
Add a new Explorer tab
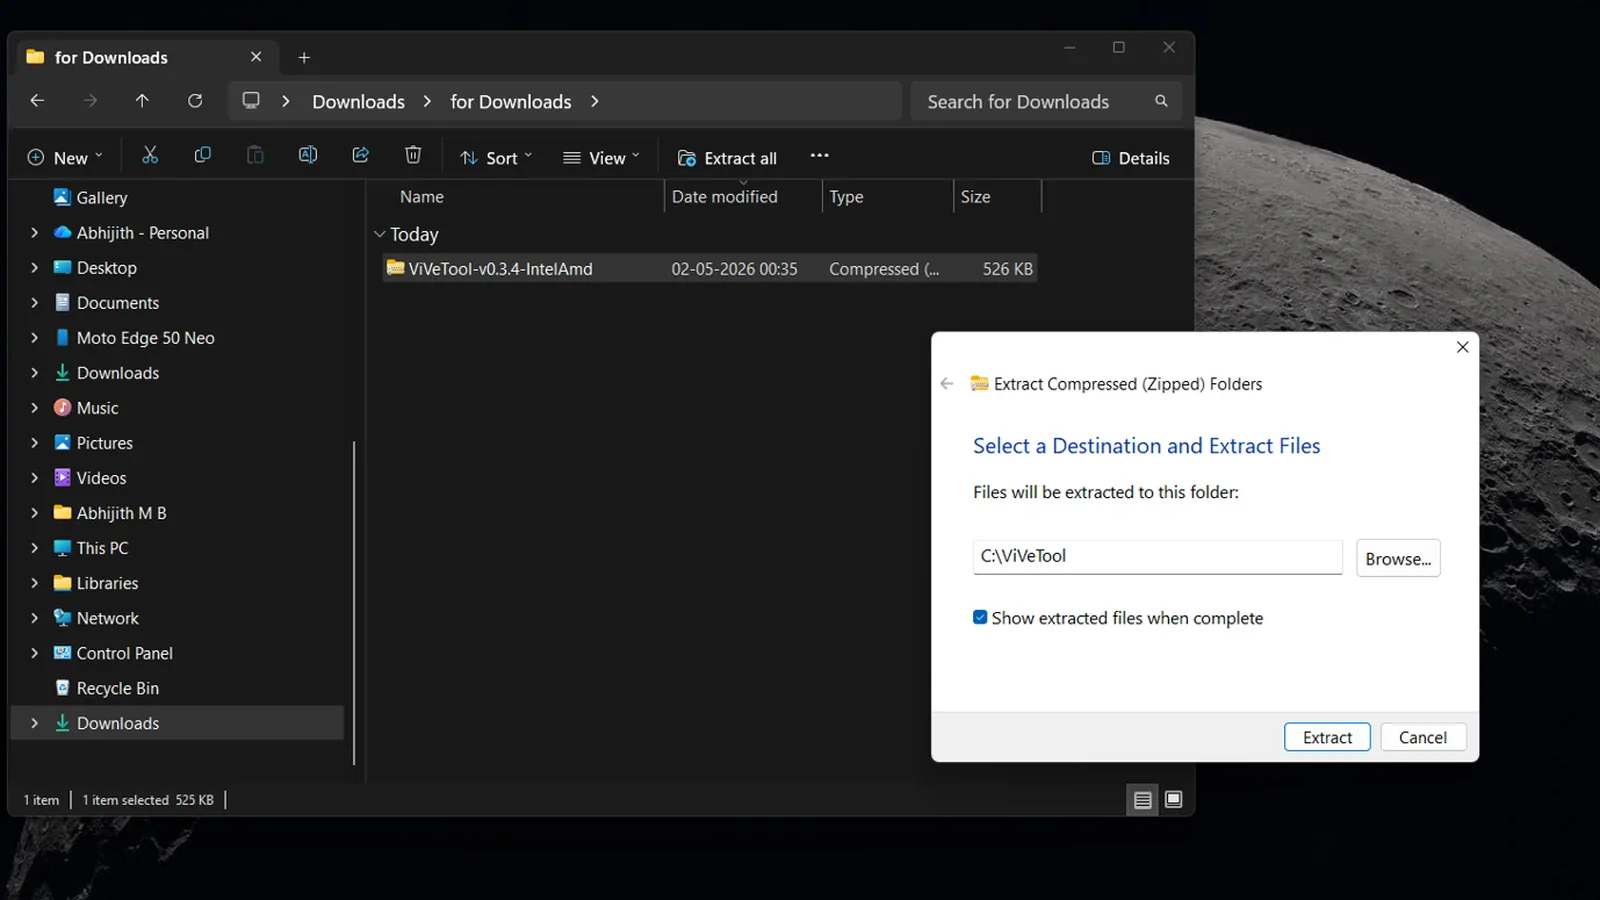pos(304,58)
